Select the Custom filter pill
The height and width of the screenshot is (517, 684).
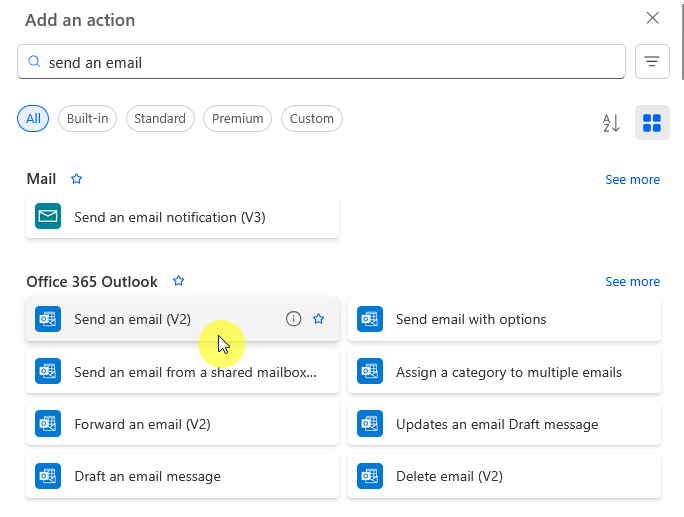311,118
